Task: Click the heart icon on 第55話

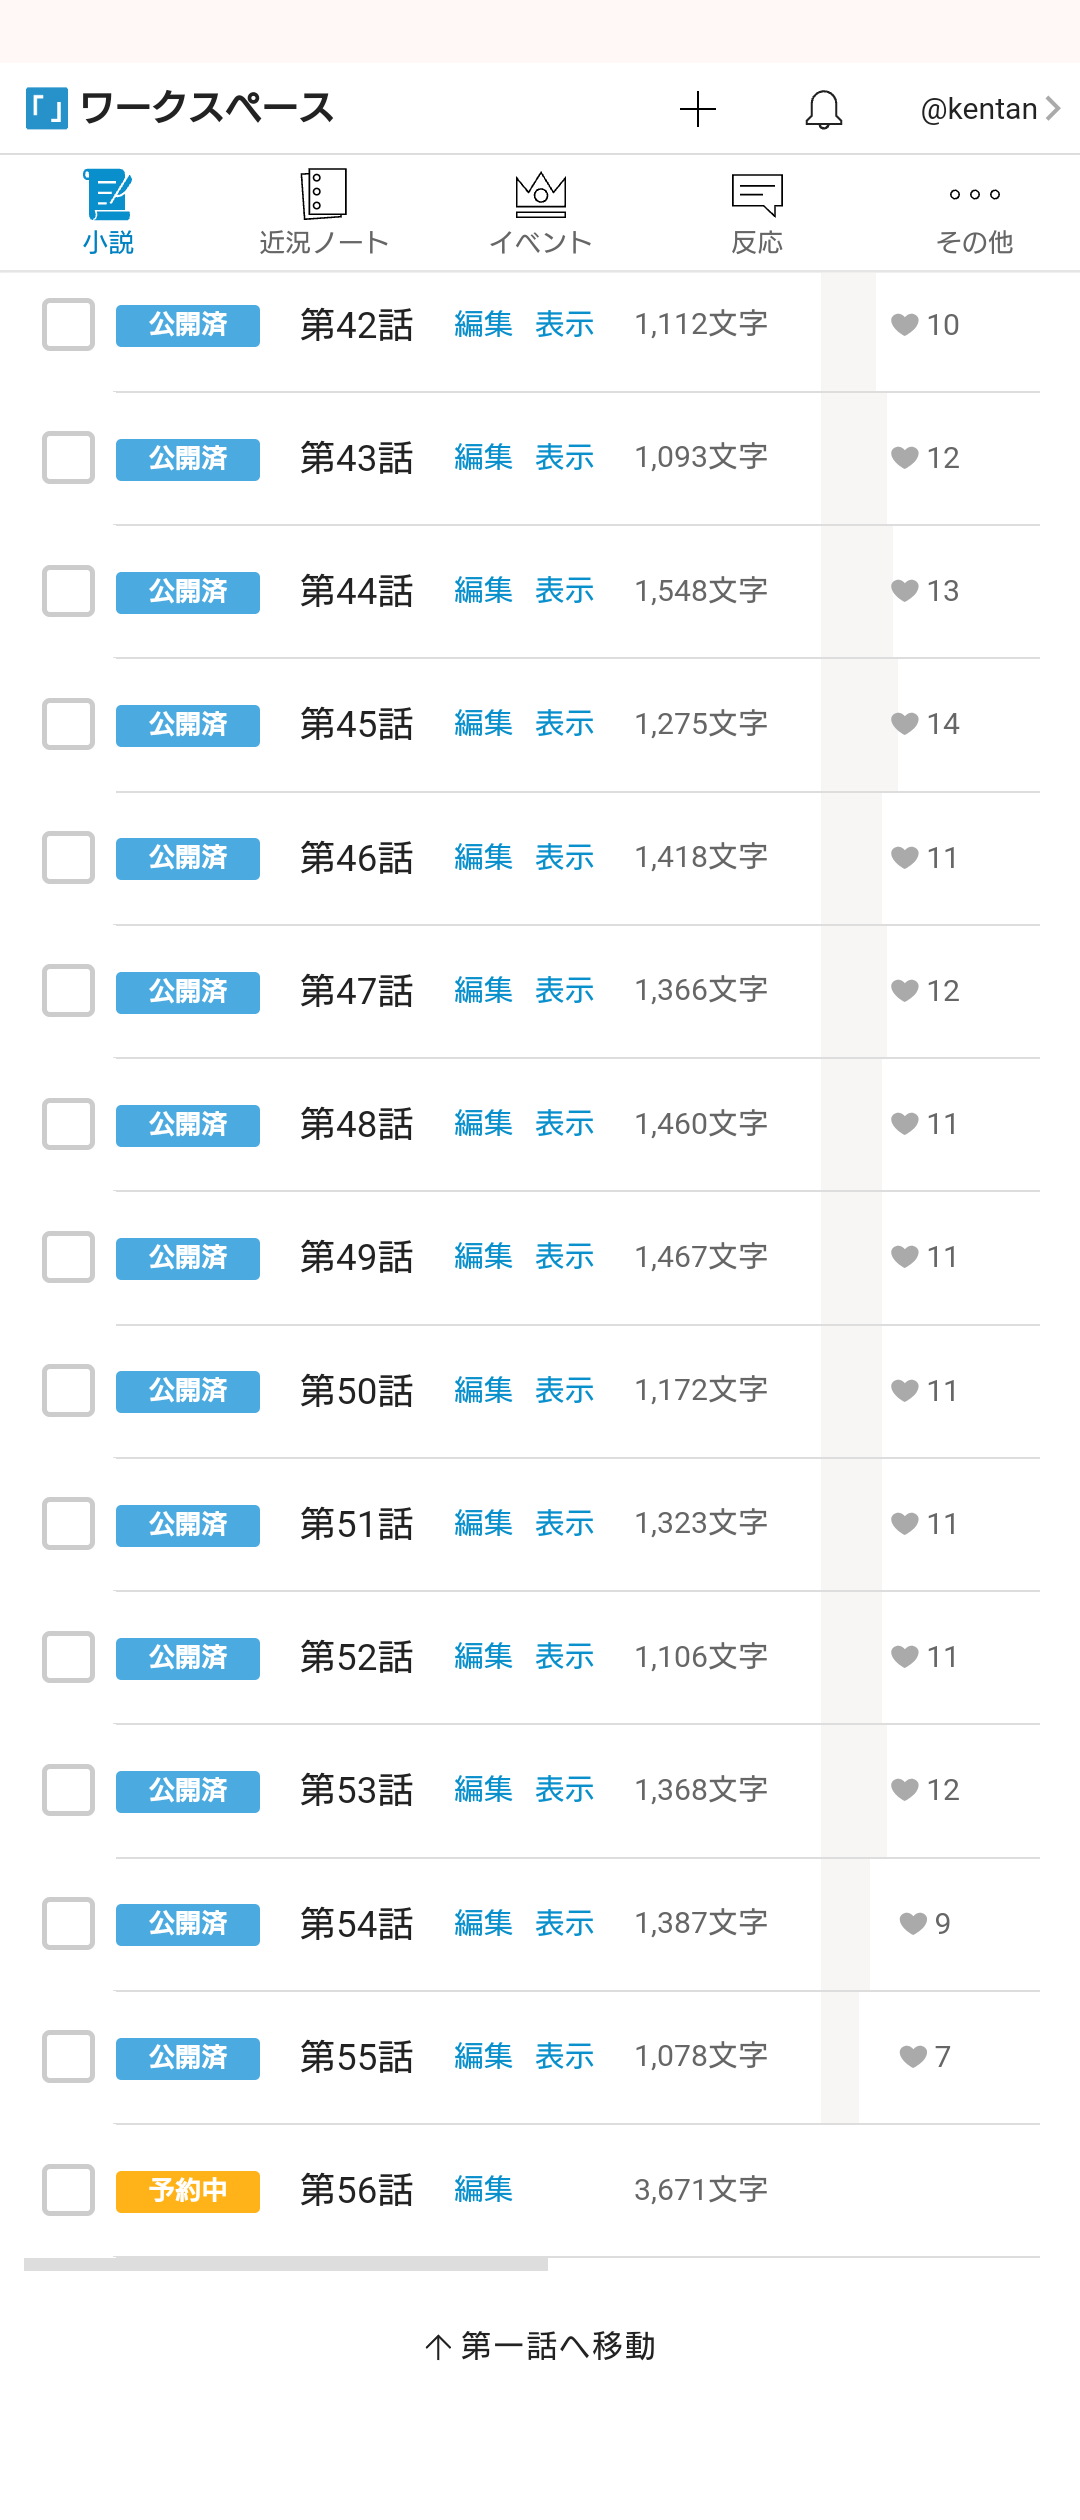Action: click(x=913, y=2056)
